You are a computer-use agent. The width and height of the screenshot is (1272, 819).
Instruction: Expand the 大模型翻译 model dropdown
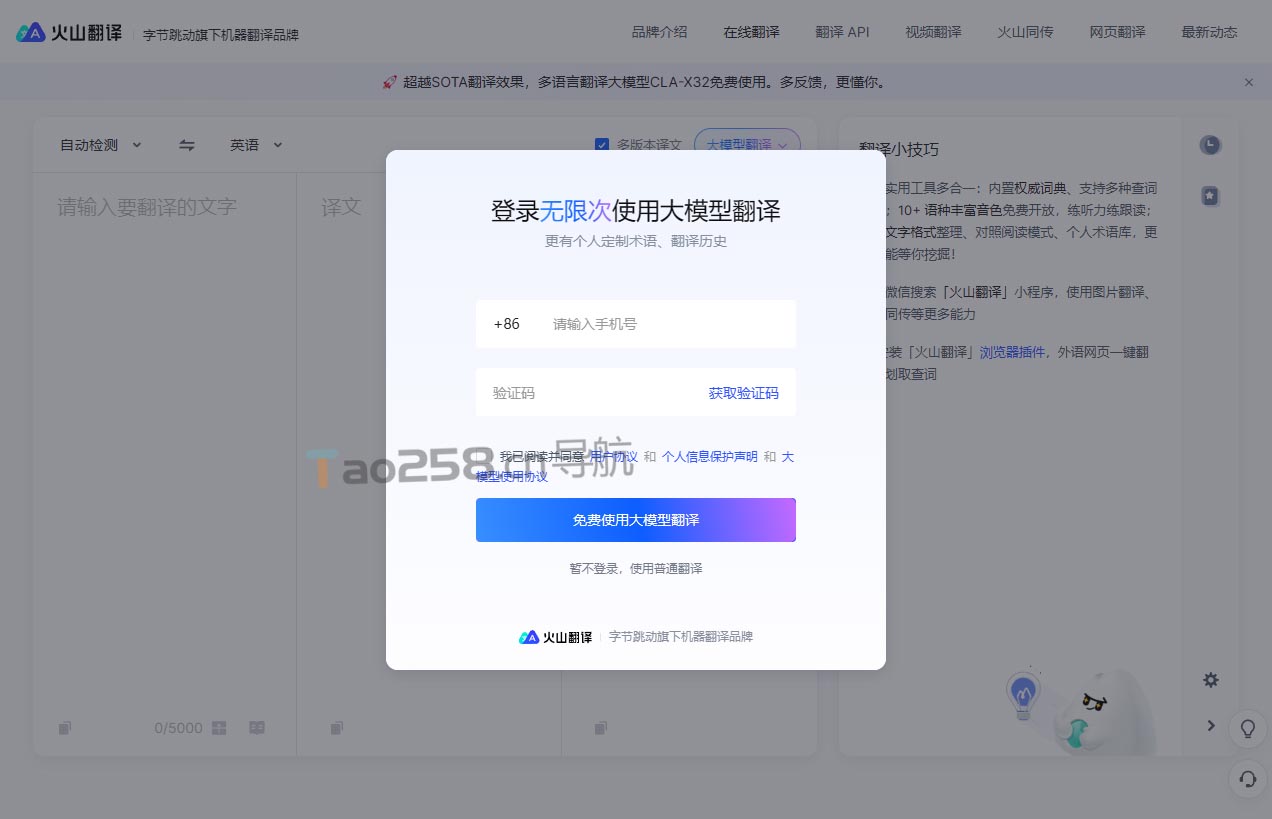pos(747,145)
